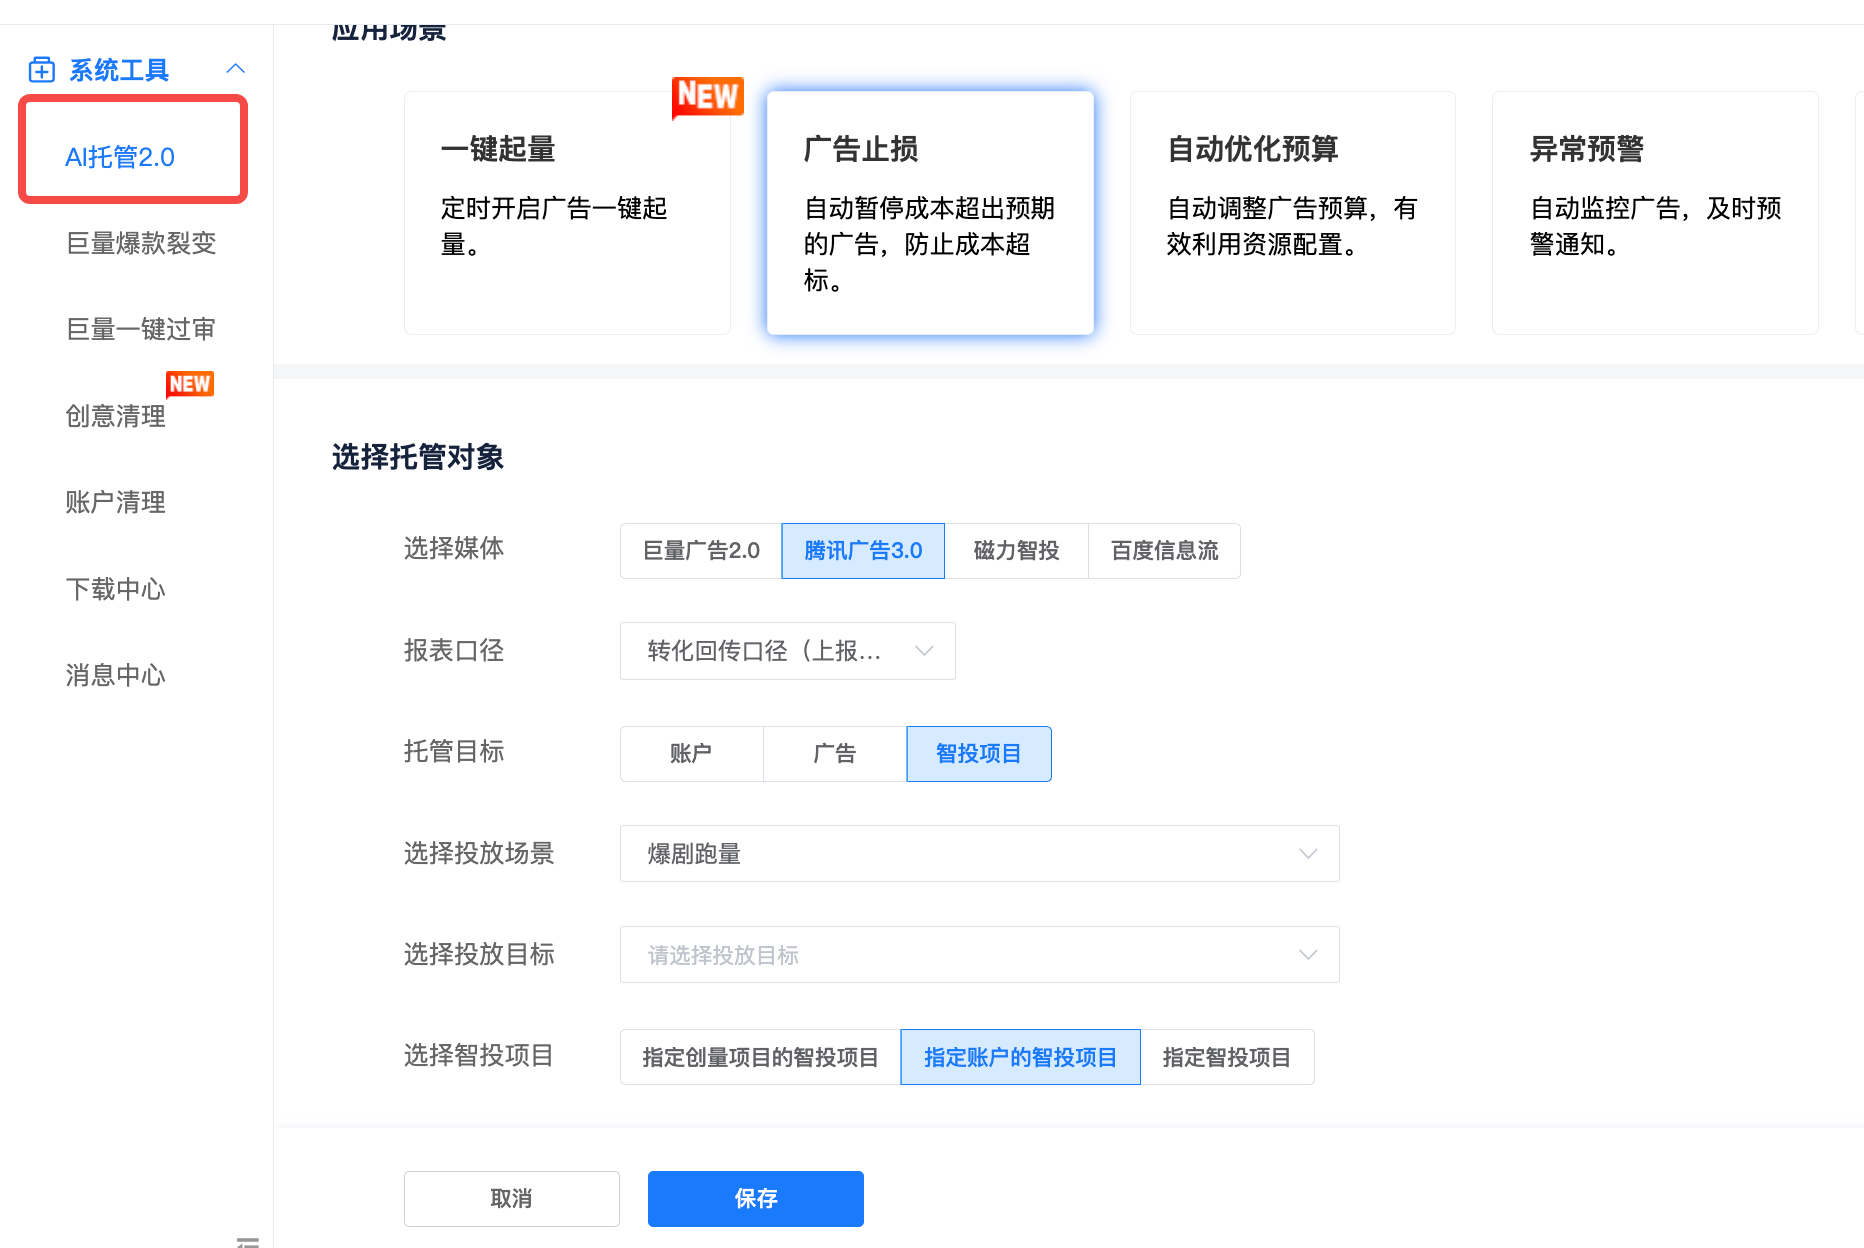Open 创意清理 menu item
Viewport: 1864px width, 1248px height.
click(116, 416)
